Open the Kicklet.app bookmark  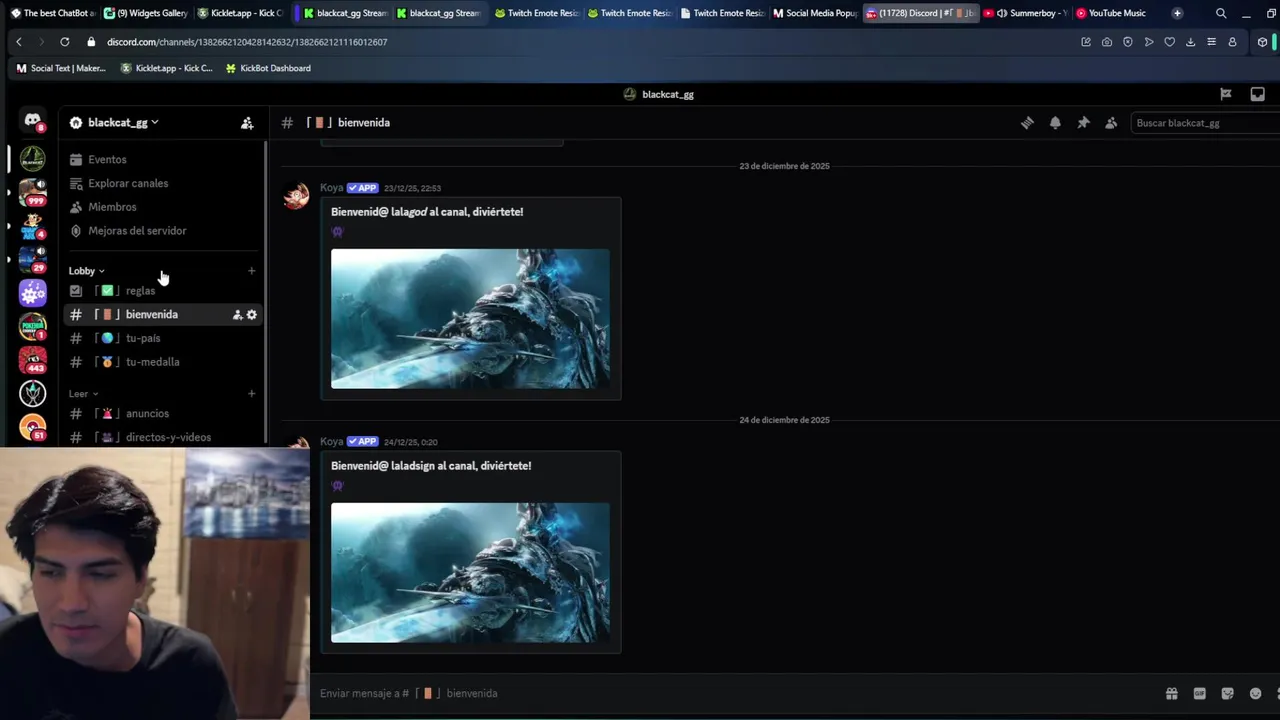[166, 68]
